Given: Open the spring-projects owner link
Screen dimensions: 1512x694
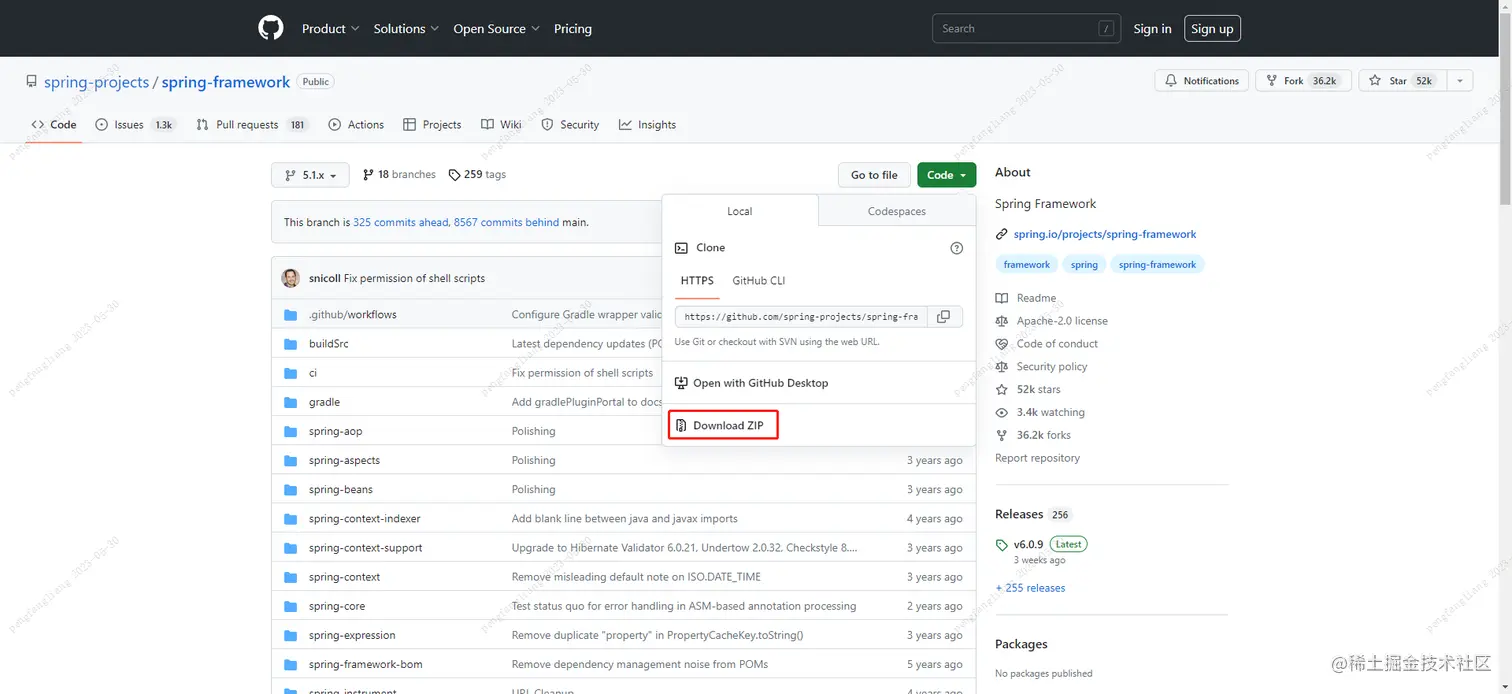Looking at the screenshot, I should point(96,82).
